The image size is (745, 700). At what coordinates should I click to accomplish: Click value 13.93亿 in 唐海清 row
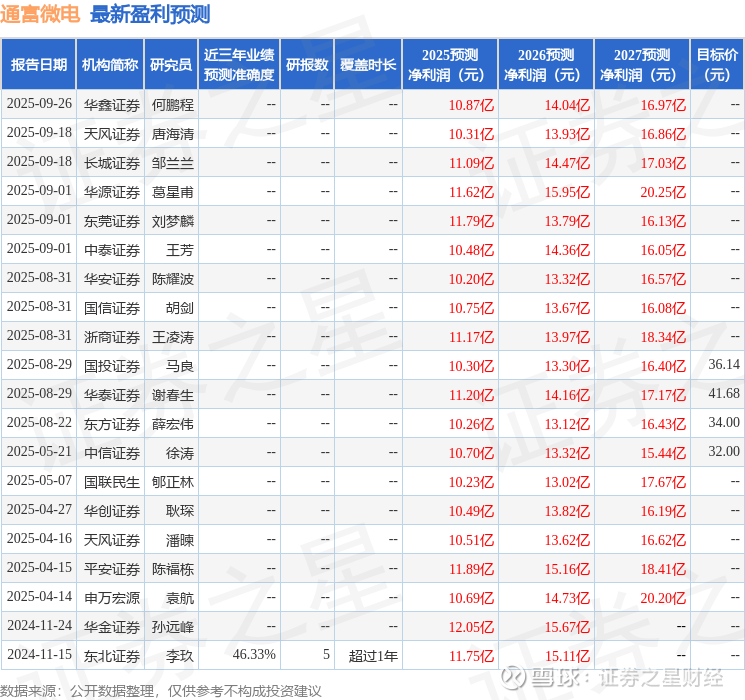tap(567, 134)
